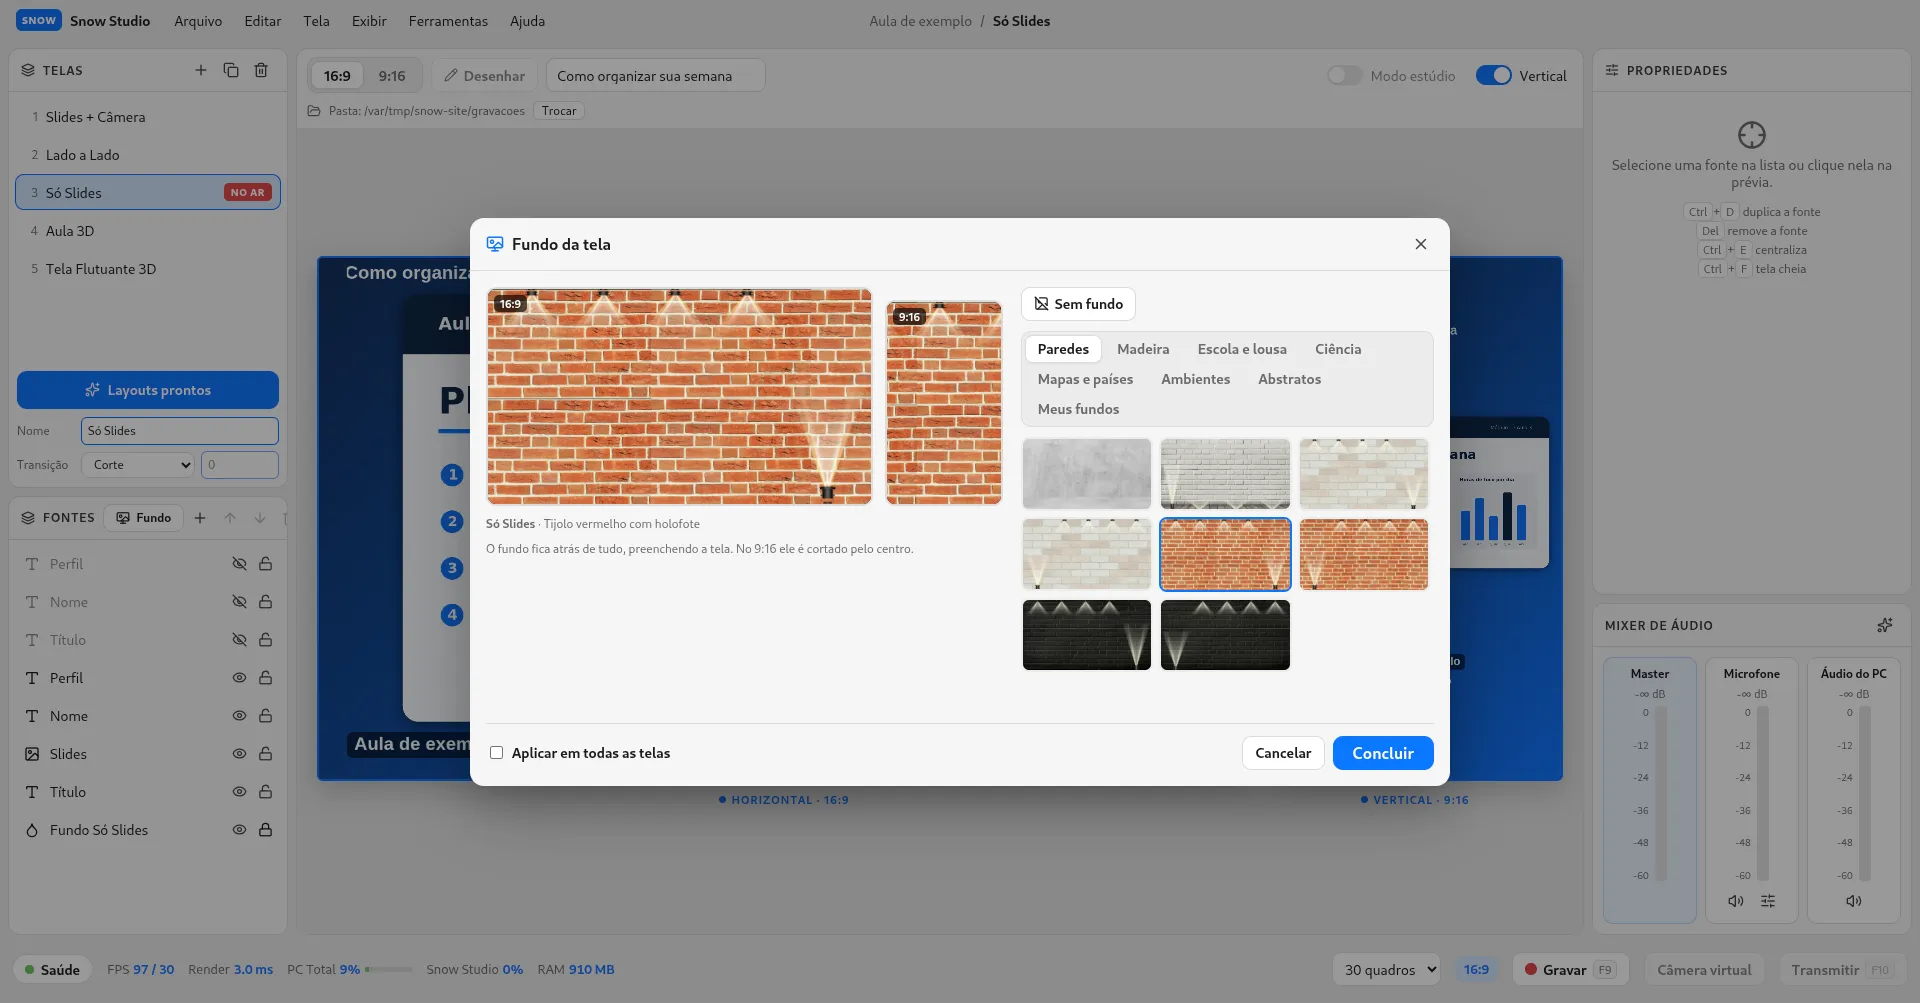Add a new tela with the plus icon
Viewport: 1920px width, 1003px height.
pyautogui.click(x=201, y=70)
